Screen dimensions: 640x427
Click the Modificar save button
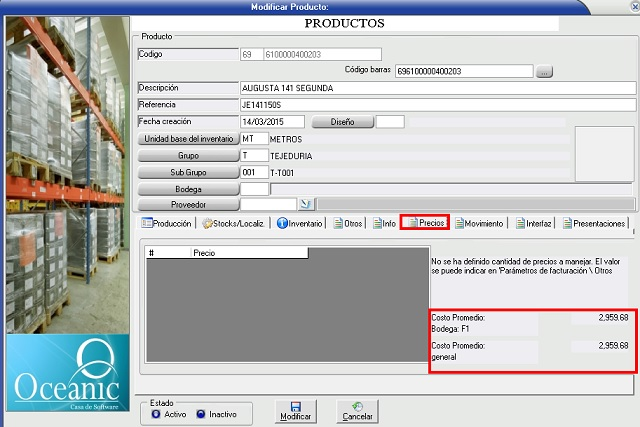pos(295,410)
